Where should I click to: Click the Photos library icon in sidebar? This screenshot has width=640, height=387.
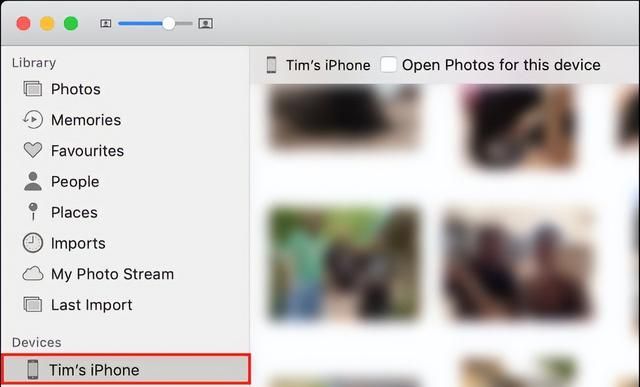(33, 89)
